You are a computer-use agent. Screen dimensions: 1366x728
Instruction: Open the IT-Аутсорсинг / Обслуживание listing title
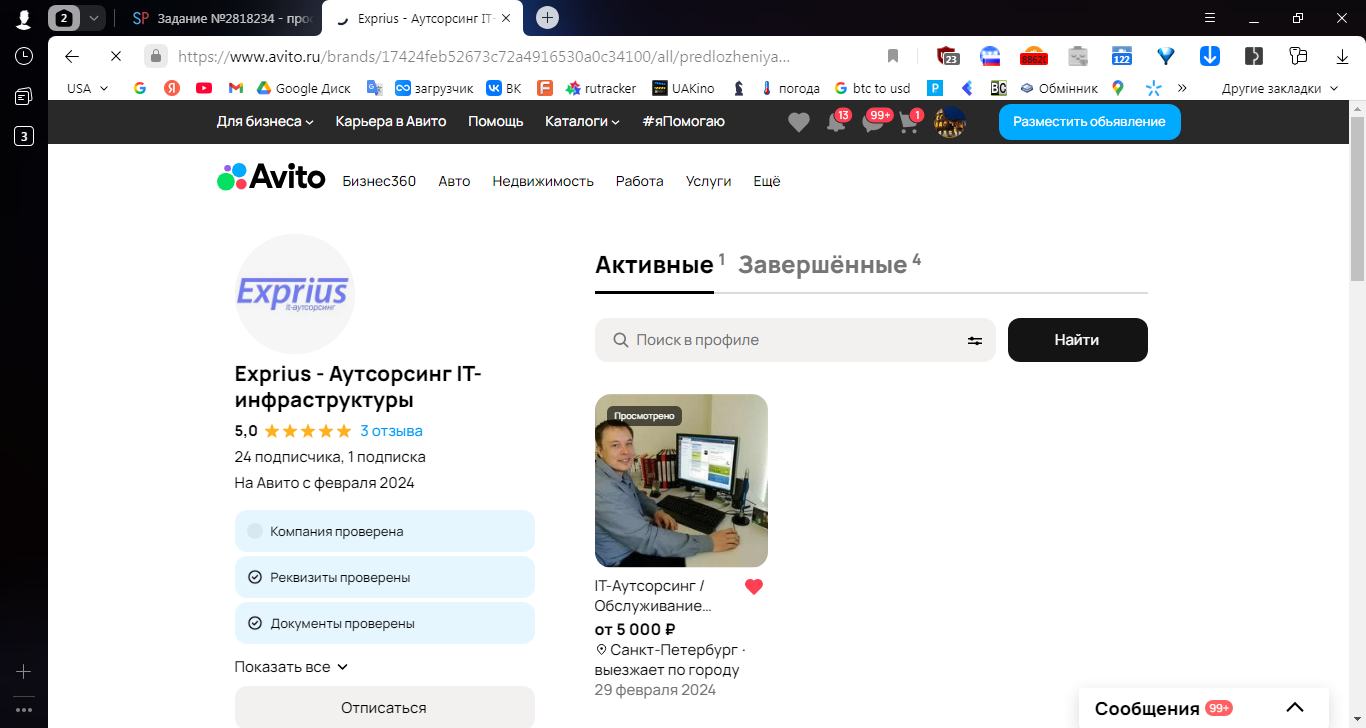[x=654, y=596]
